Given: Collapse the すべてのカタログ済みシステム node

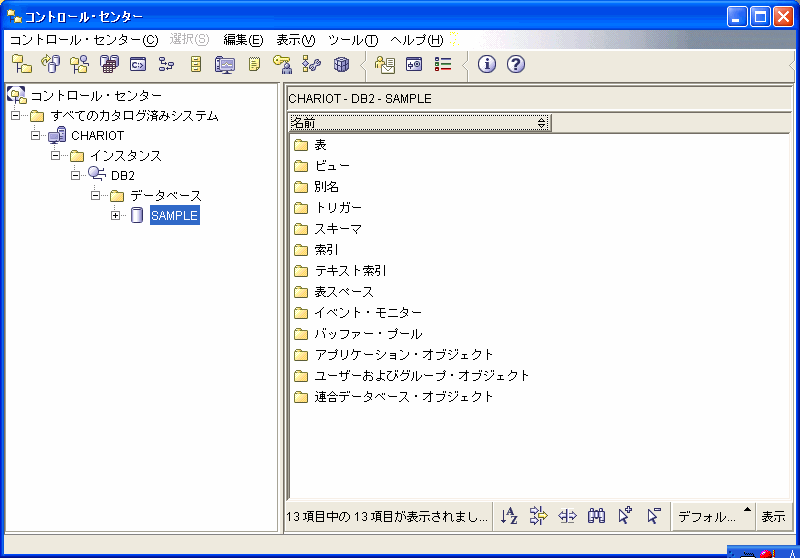Looking at the screenshot, I should coord(16,115).
